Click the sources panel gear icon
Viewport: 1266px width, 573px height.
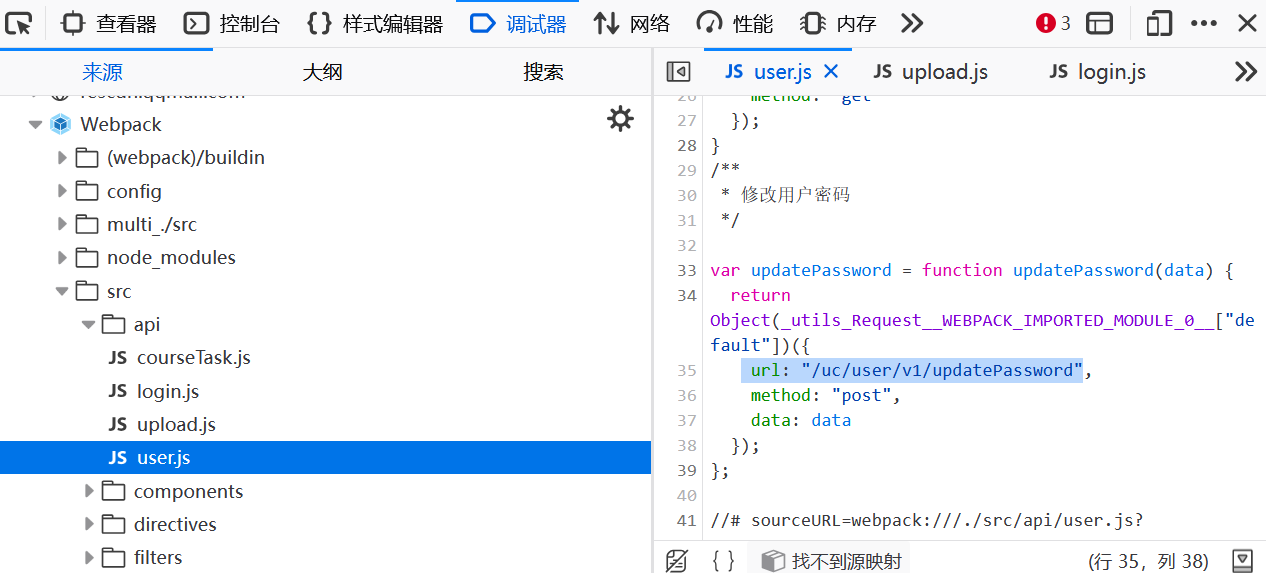[620, 120]
